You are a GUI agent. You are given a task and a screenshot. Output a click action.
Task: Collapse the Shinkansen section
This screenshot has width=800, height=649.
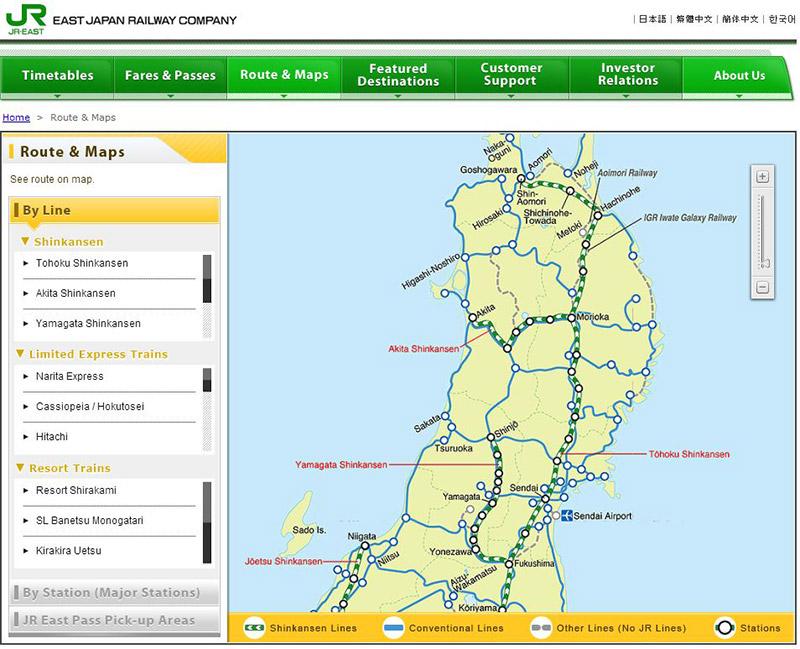tap(25, 242)
